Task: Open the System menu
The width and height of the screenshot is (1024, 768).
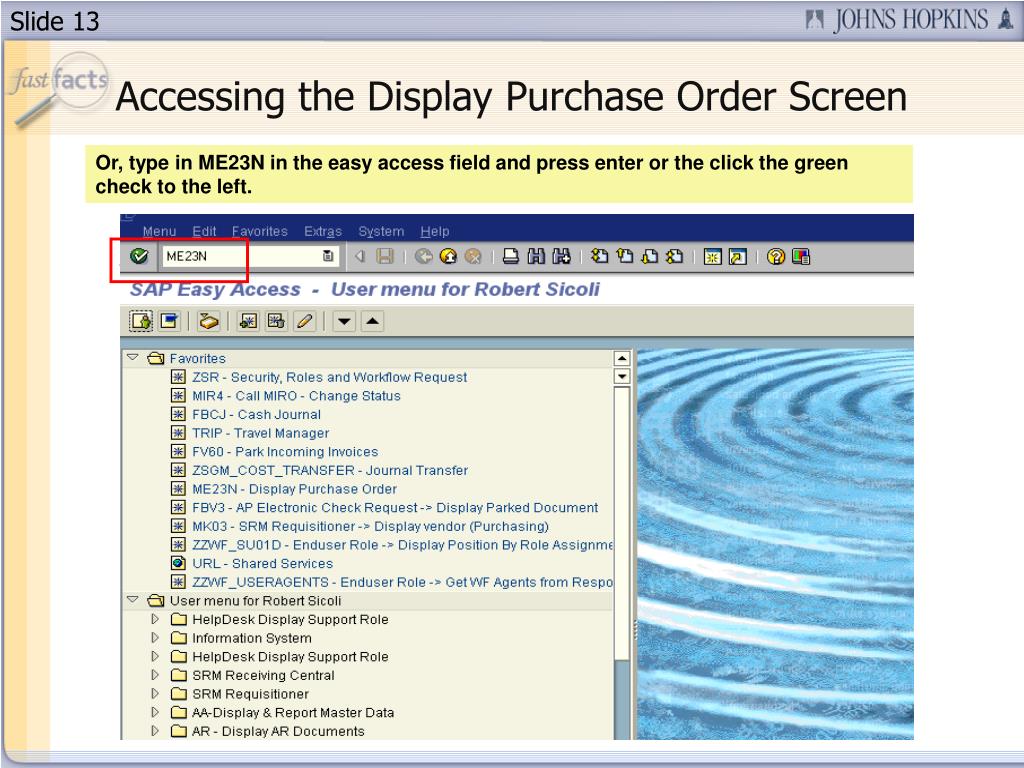Action: [381, 231]
